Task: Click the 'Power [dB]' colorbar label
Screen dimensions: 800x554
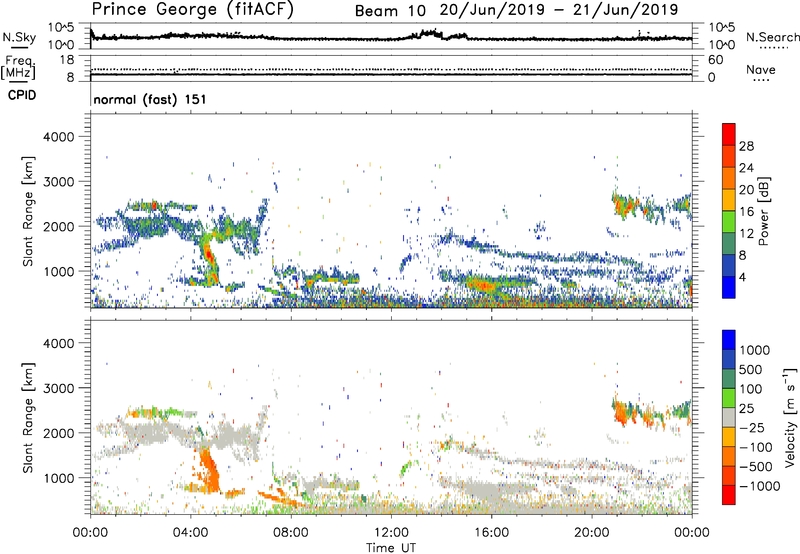Action: point(764,211)
